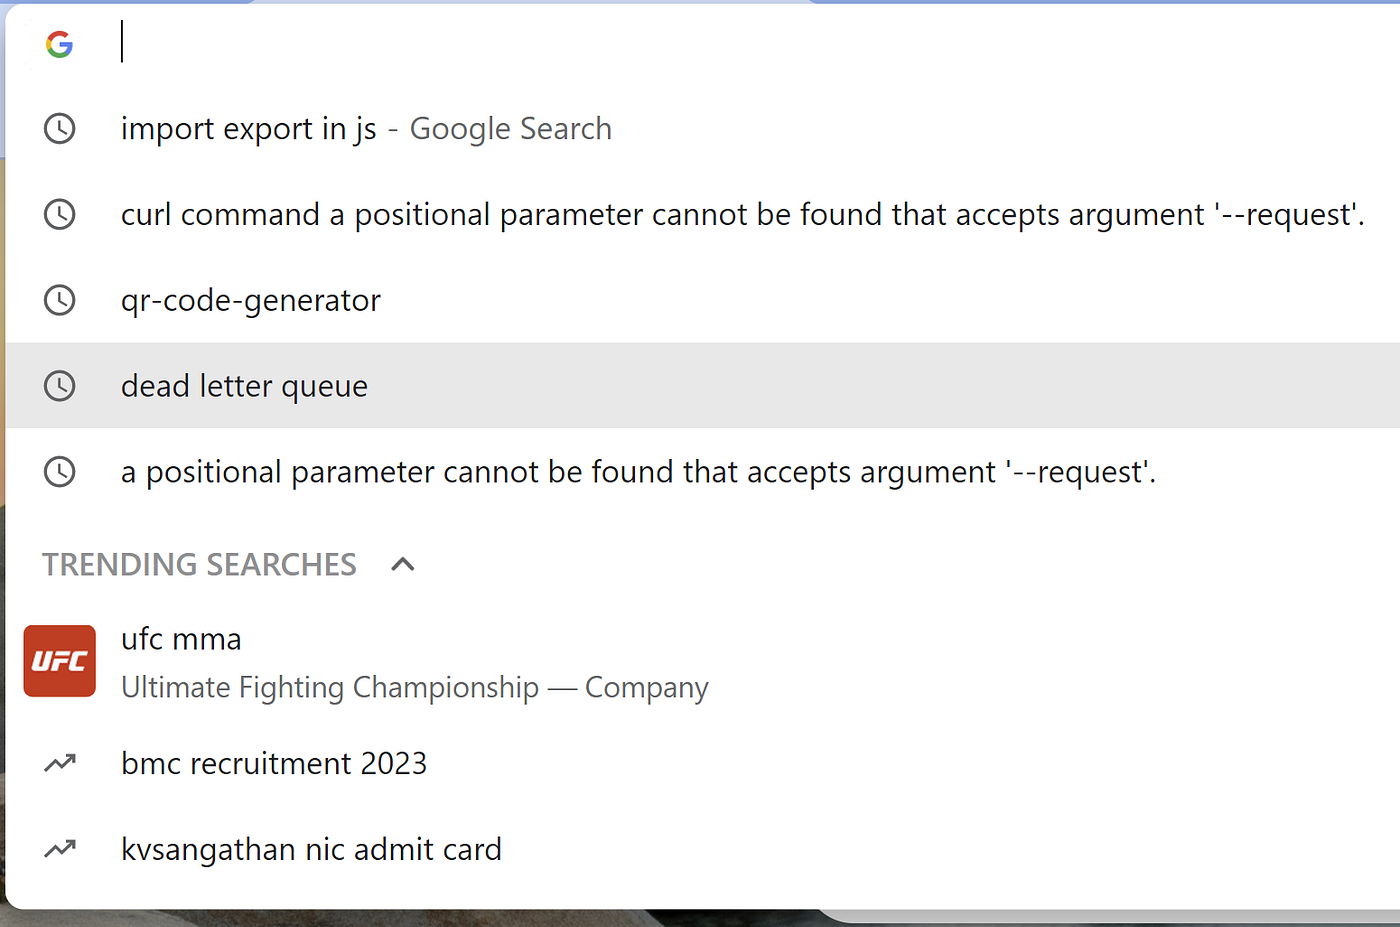The height and width of the screenshot is (927, 1400).
Task: Click trending arrow icon beside bmc recruitment
Action: (x=60, y=764)
